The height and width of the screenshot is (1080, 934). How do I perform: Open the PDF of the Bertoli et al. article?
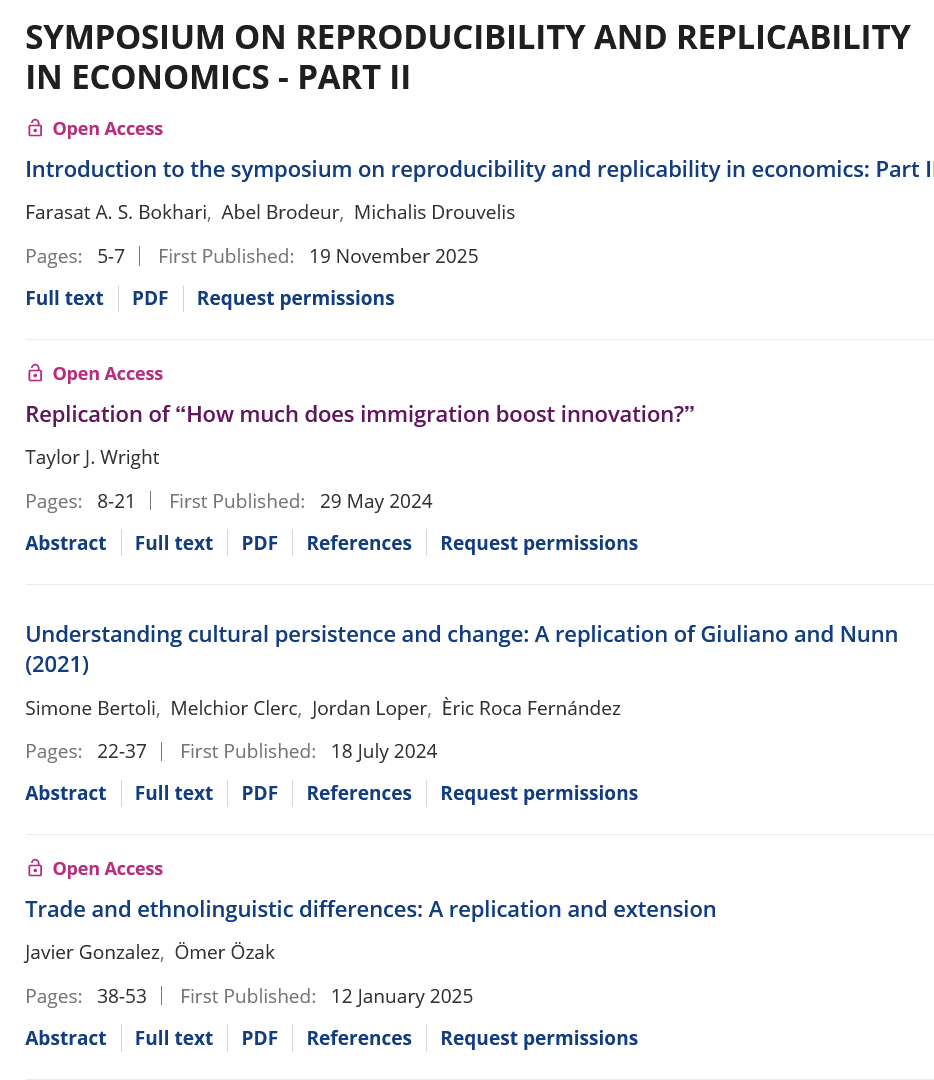click(259, 793)
